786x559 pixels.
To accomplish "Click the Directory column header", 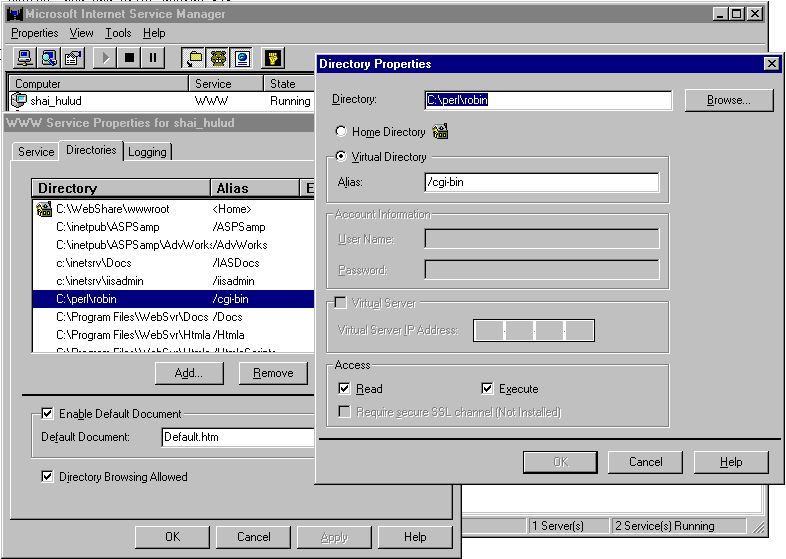I will [121, 188].
